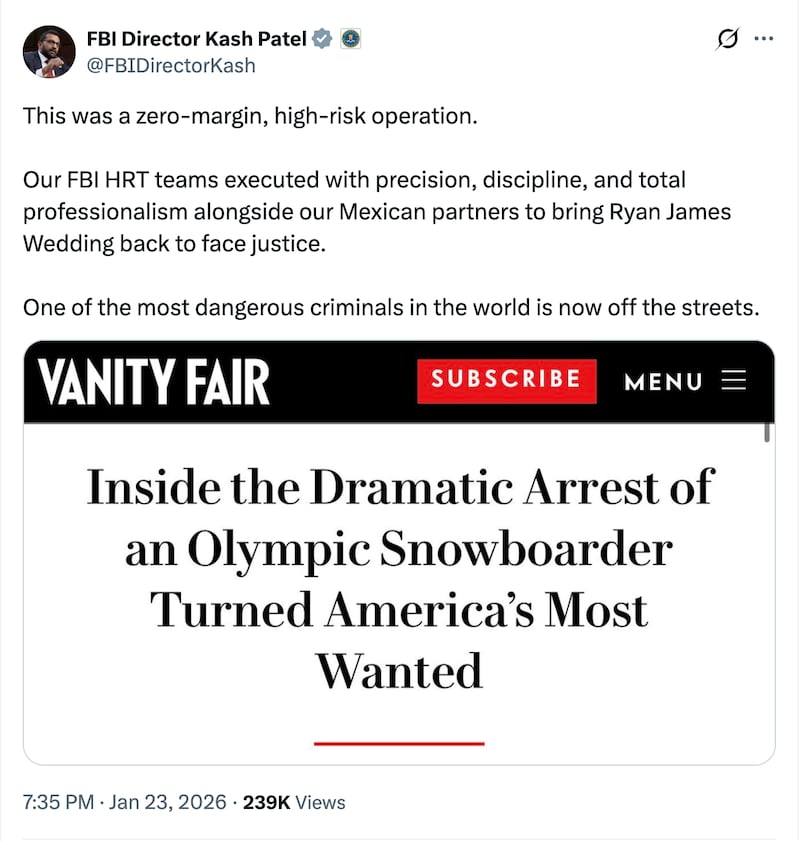Click the gray verified checkmark badge
Image resolution: width=800 pixels, height=841 pixels.
[x=321, y=39]
